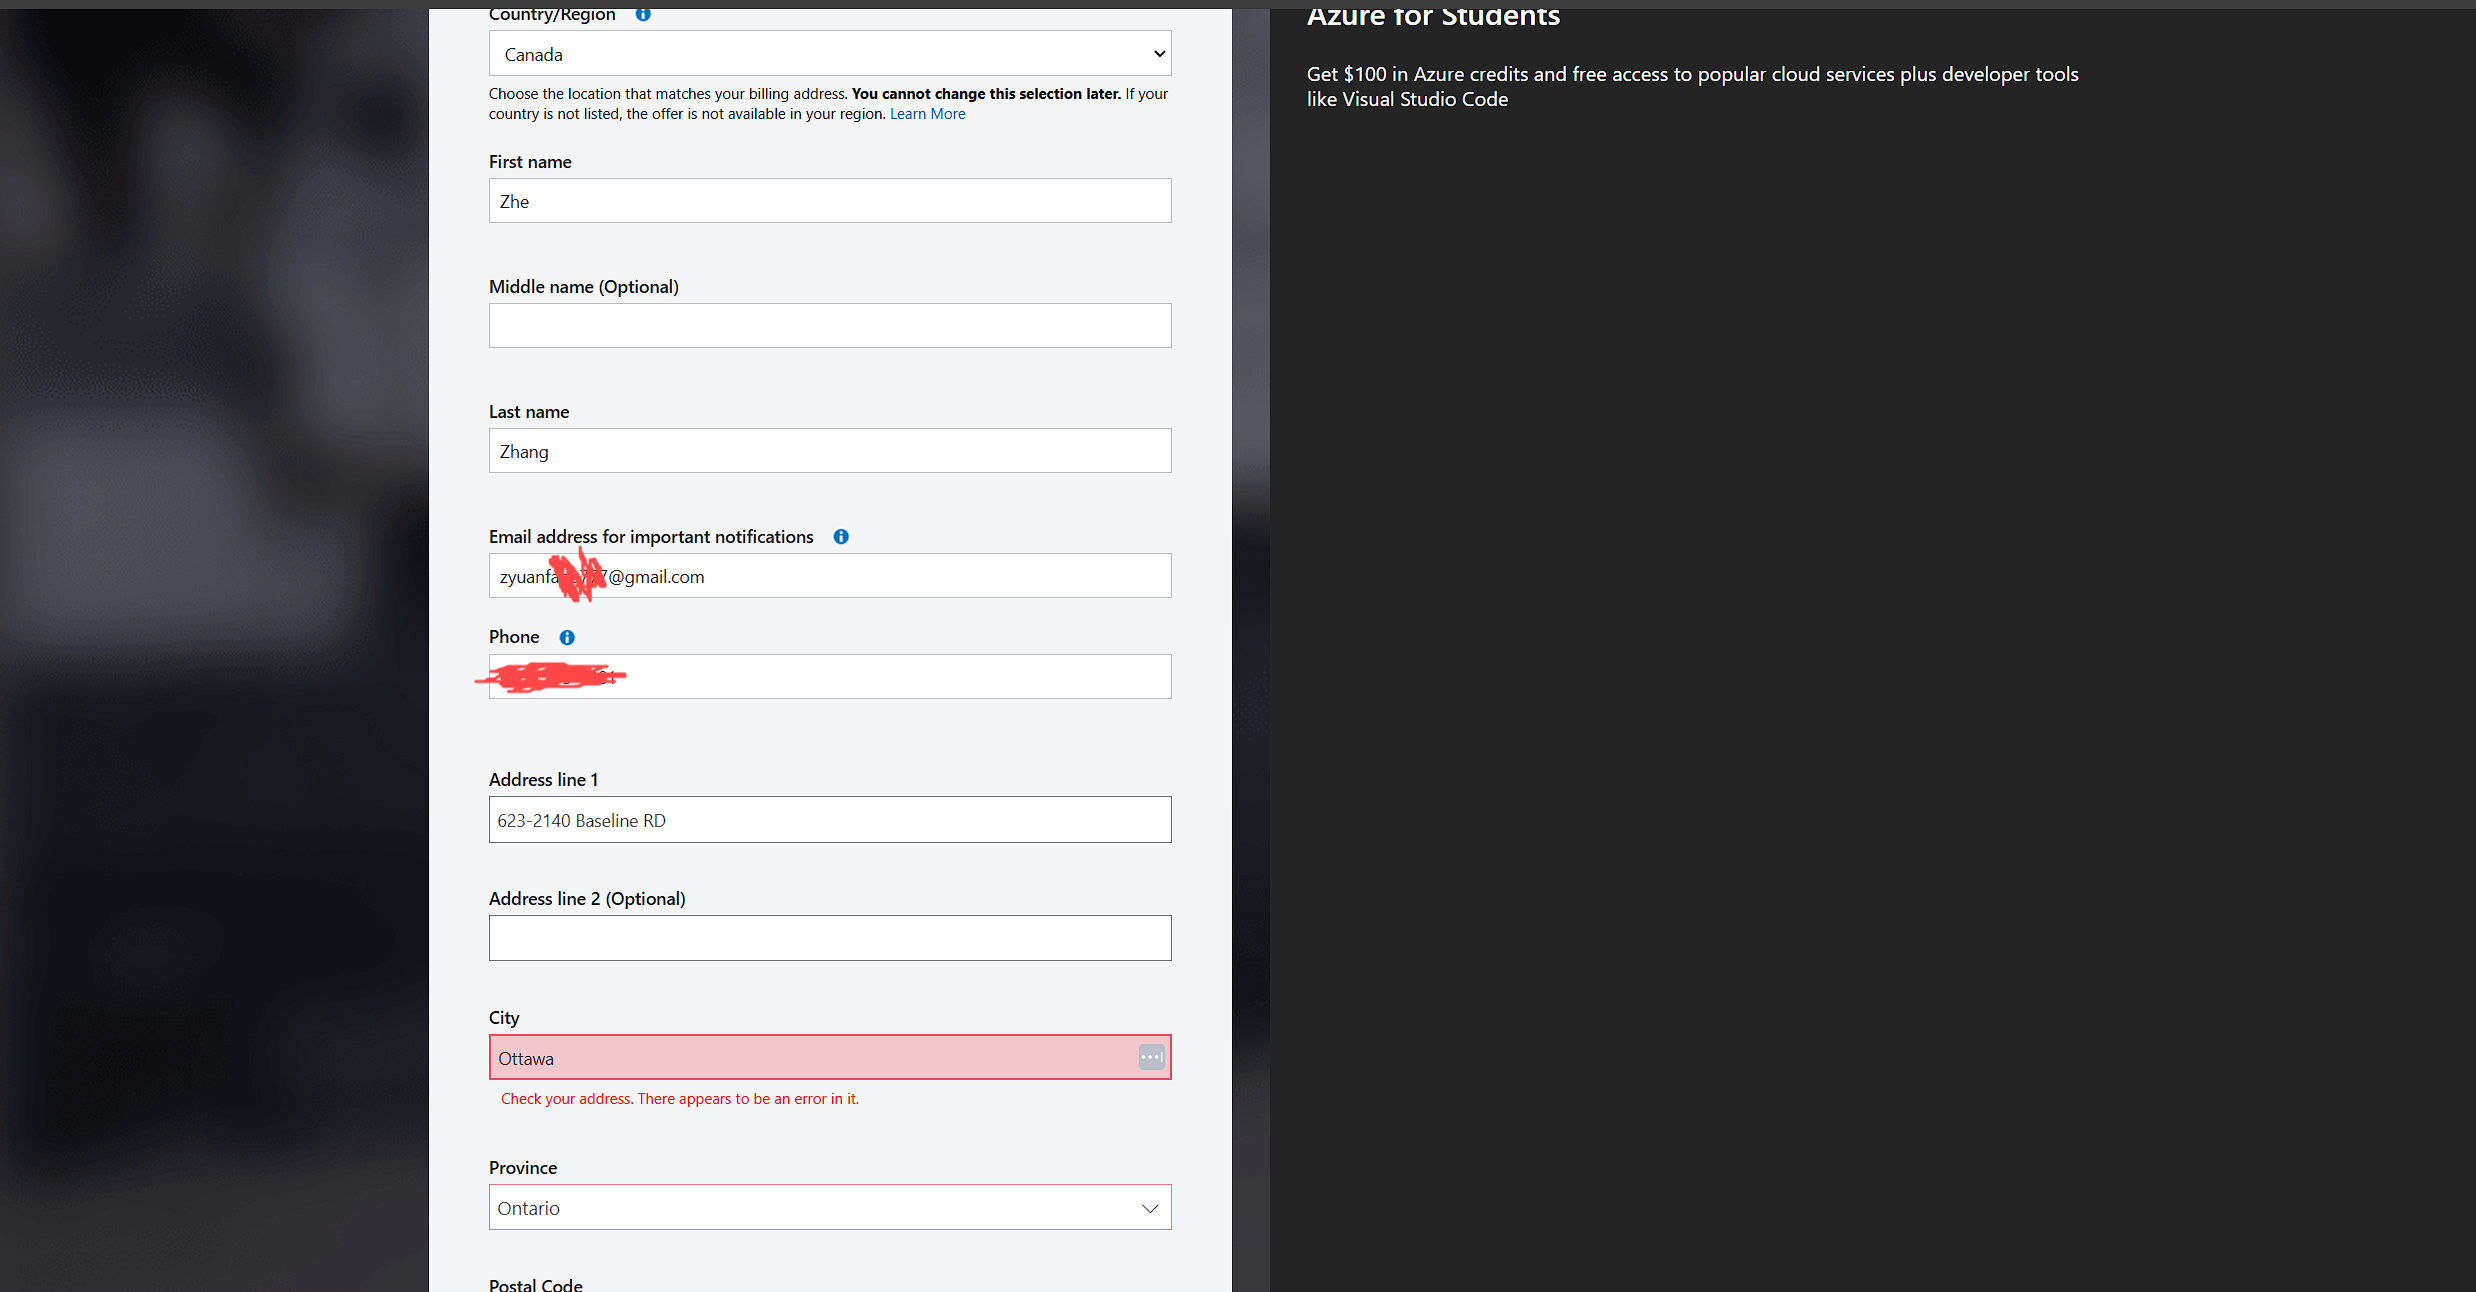
Task: Click the Province field label
Action: click(522, 1168)
